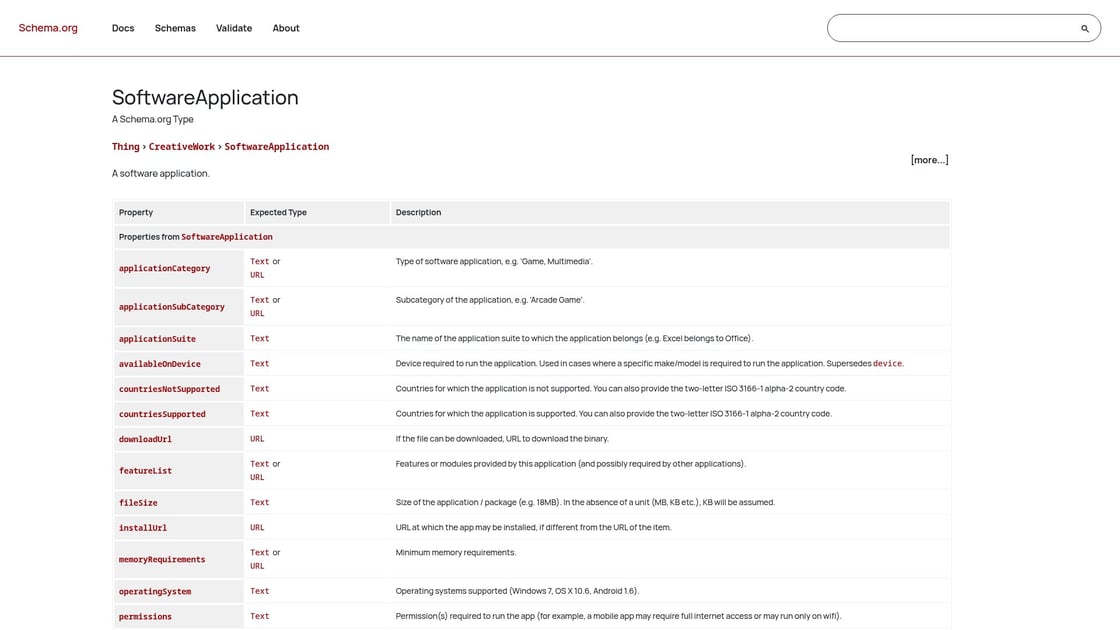
Task: Open the featureList property link
Action: point(145,470)
